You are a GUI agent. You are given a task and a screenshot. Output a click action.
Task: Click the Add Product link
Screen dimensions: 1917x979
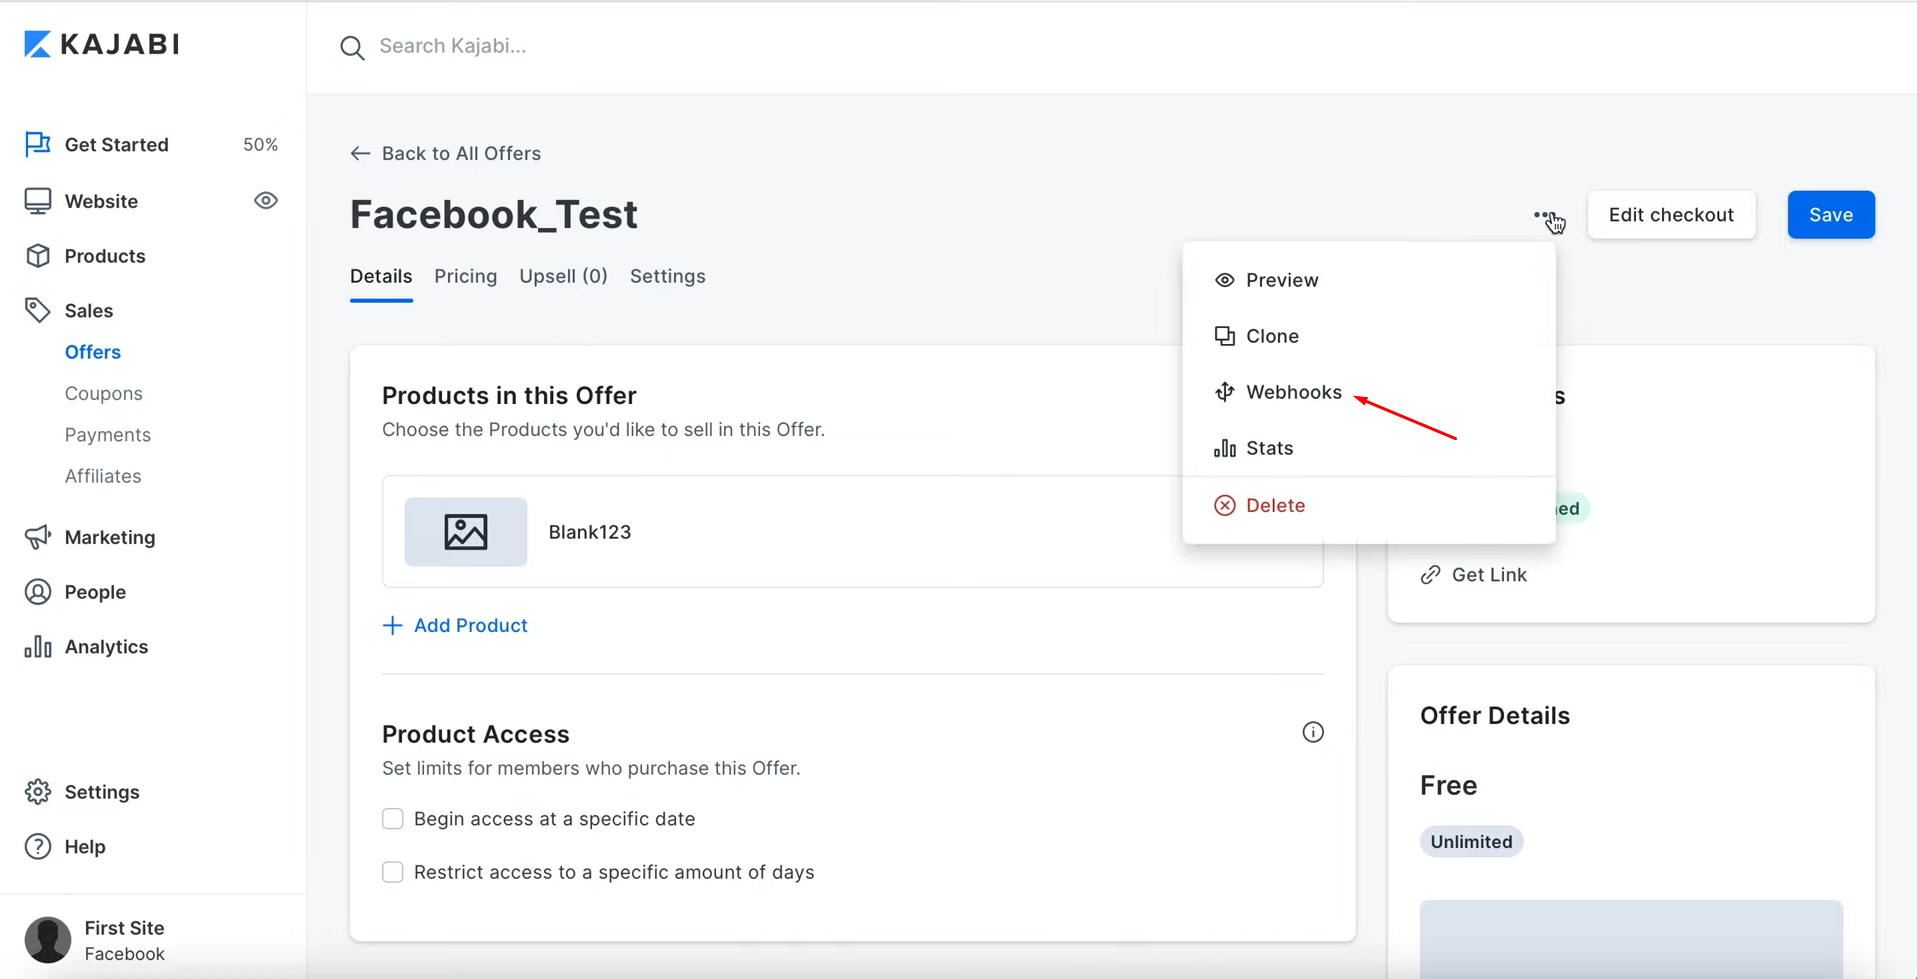tap(471, 625)
